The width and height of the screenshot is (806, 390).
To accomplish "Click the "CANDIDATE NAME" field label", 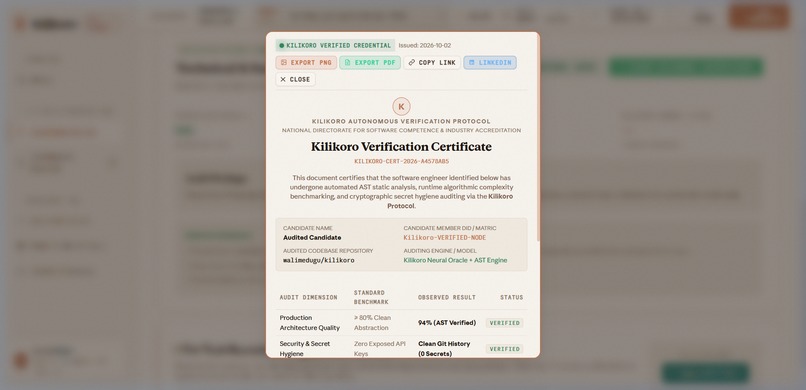I will tap(308, 228).
